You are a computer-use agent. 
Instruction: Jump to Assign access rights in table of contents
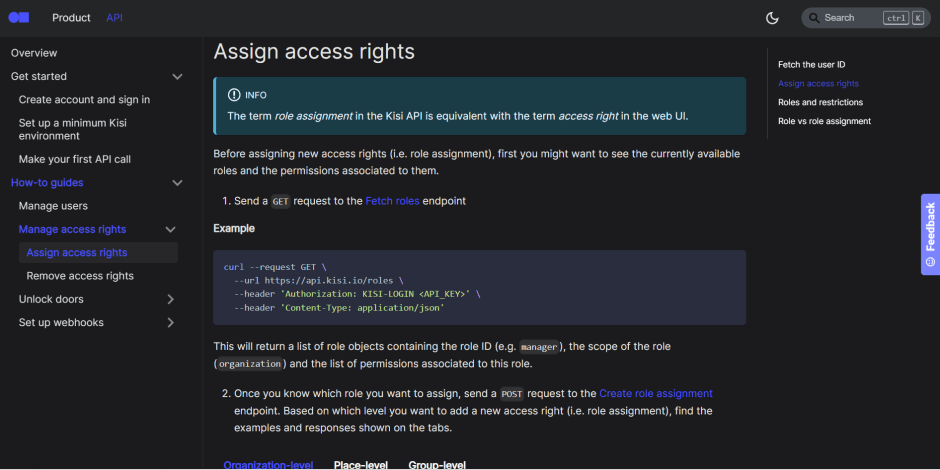[818, 83]
